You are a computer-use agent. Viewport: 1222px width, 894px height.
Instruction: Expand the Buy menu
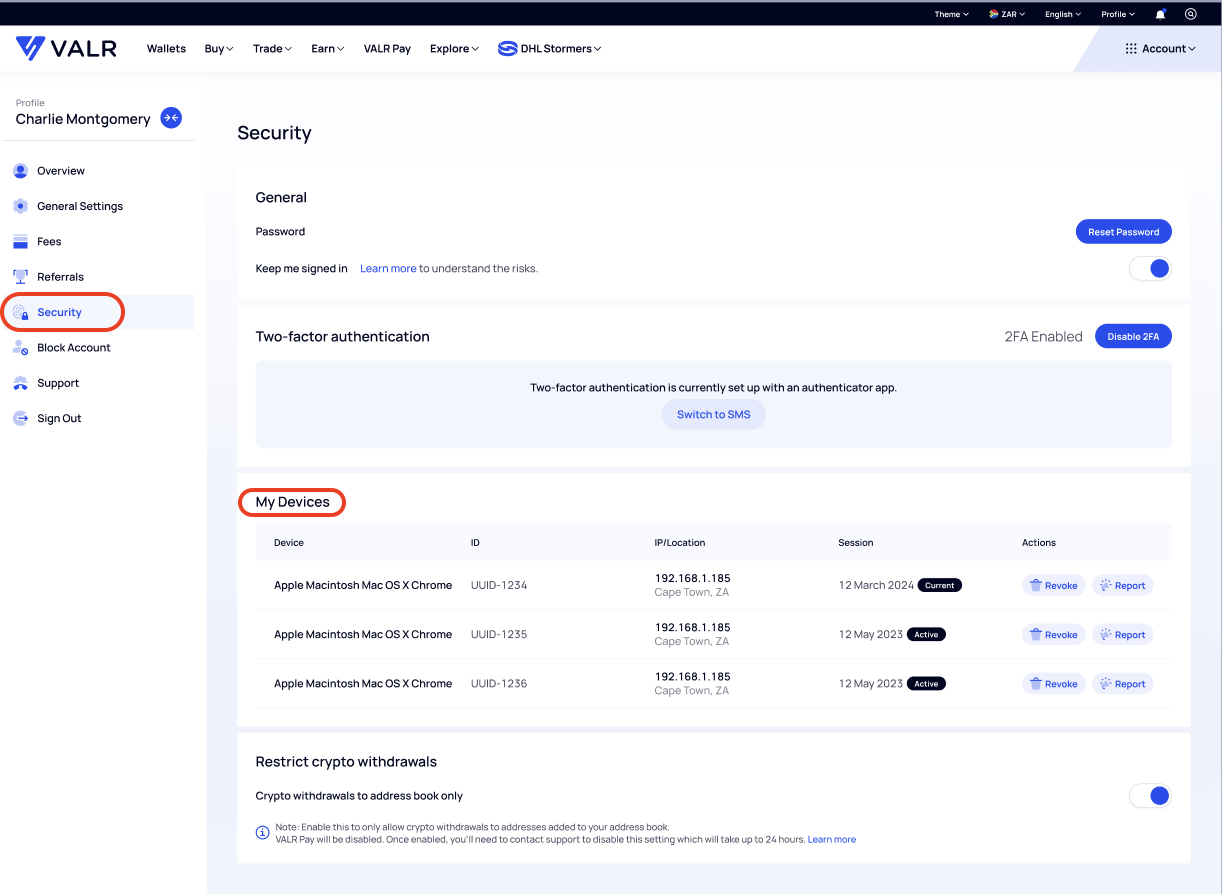click(x=219, y=48)
